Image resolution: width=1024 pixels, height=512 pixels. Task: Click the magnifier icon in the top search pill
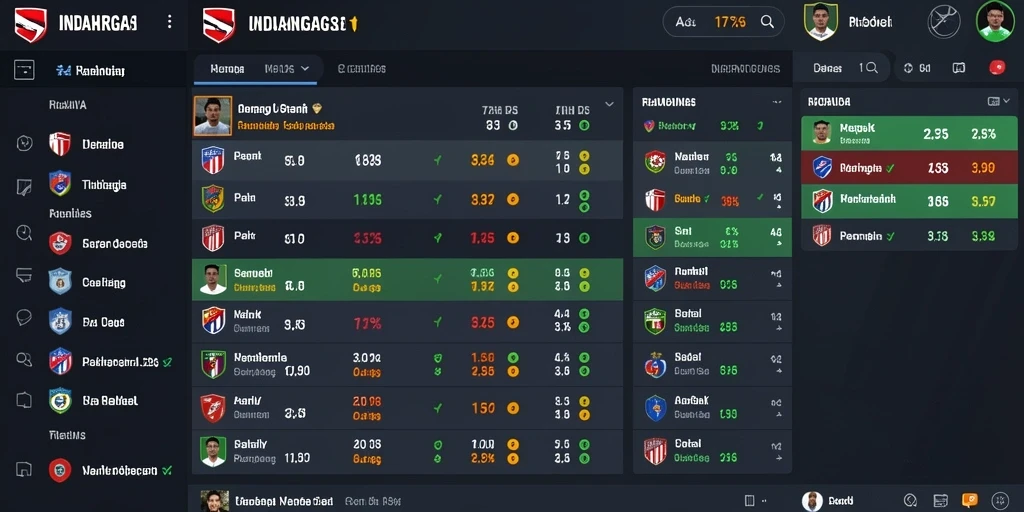tap(767, 22)
